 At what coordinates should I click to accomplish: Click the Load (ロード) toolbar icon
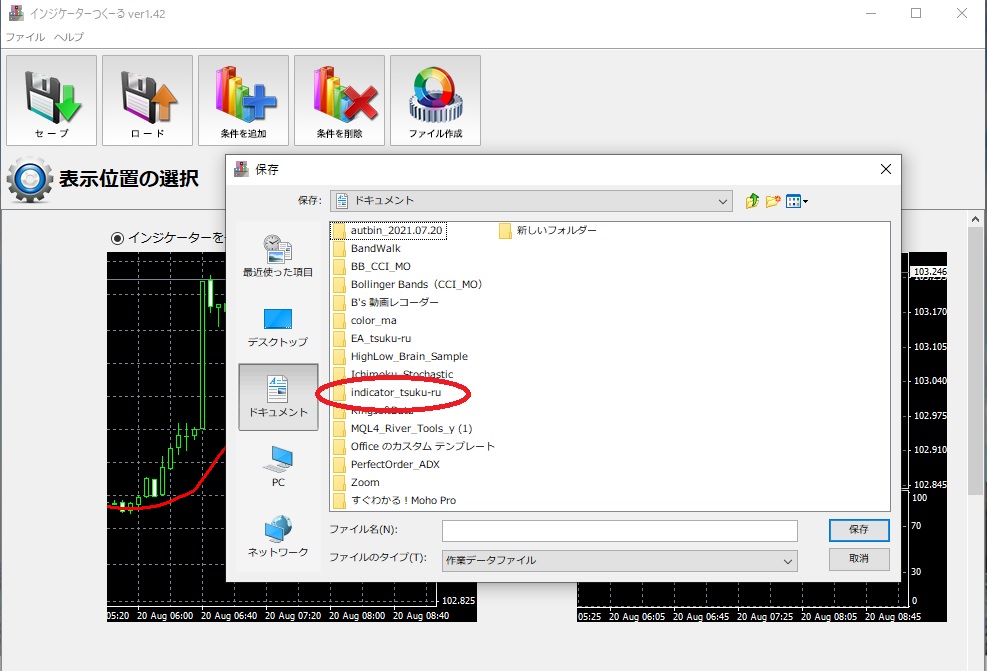pos(147,100)
